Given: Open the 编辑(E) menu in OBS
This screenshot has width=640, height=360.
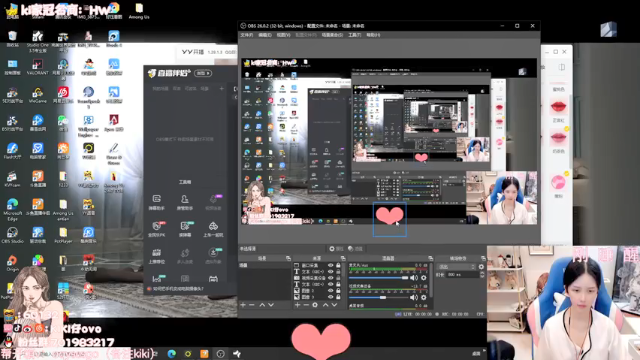Looking at the screenshot, I should 264,35.
